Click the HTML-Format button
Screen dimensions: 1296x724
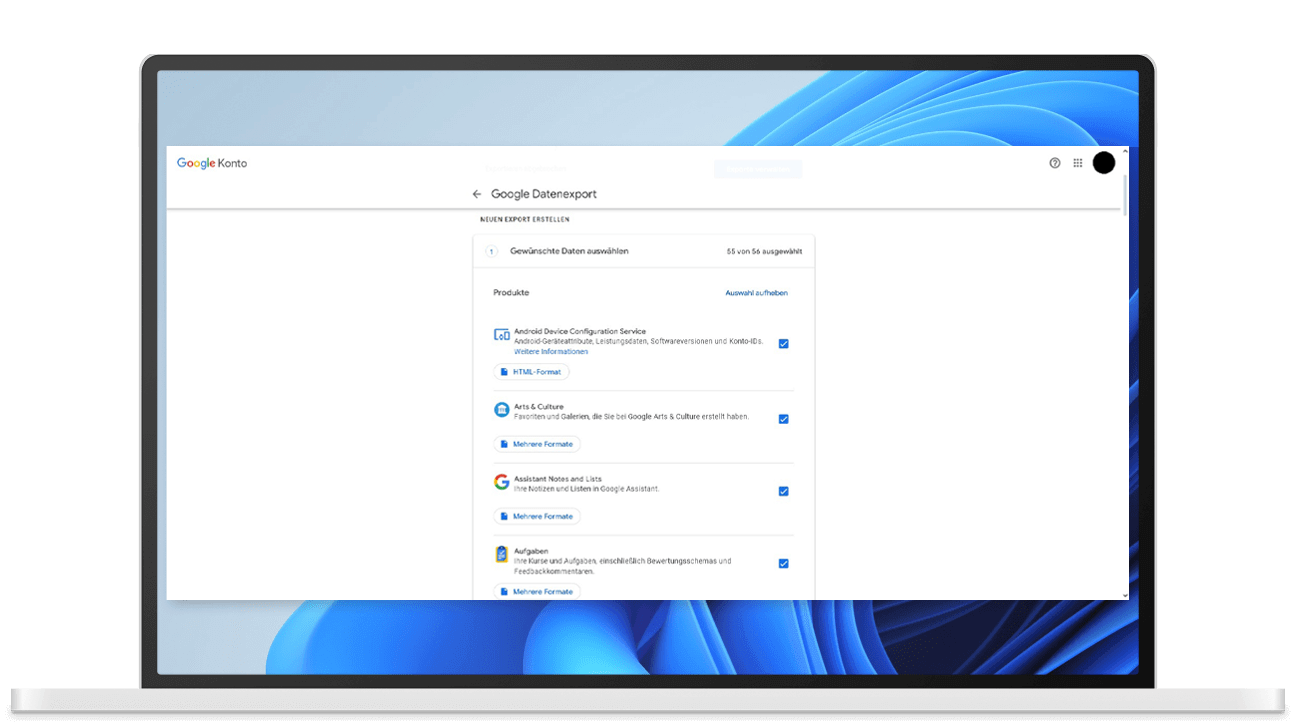pos(531,372)
